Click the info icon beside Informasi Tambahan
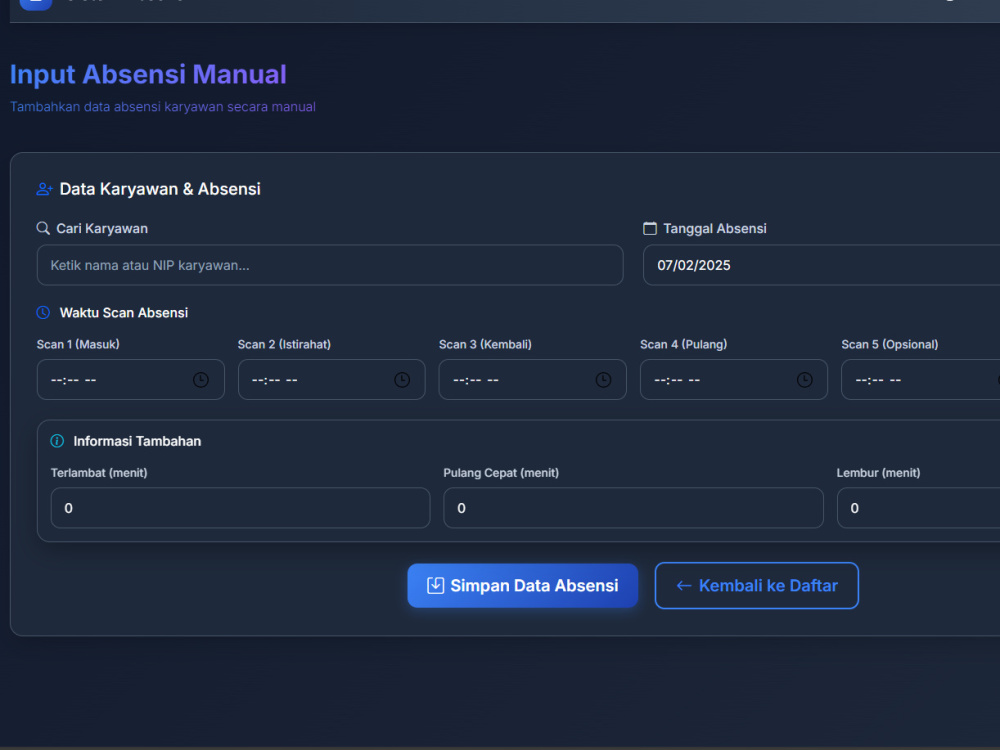 57,441
